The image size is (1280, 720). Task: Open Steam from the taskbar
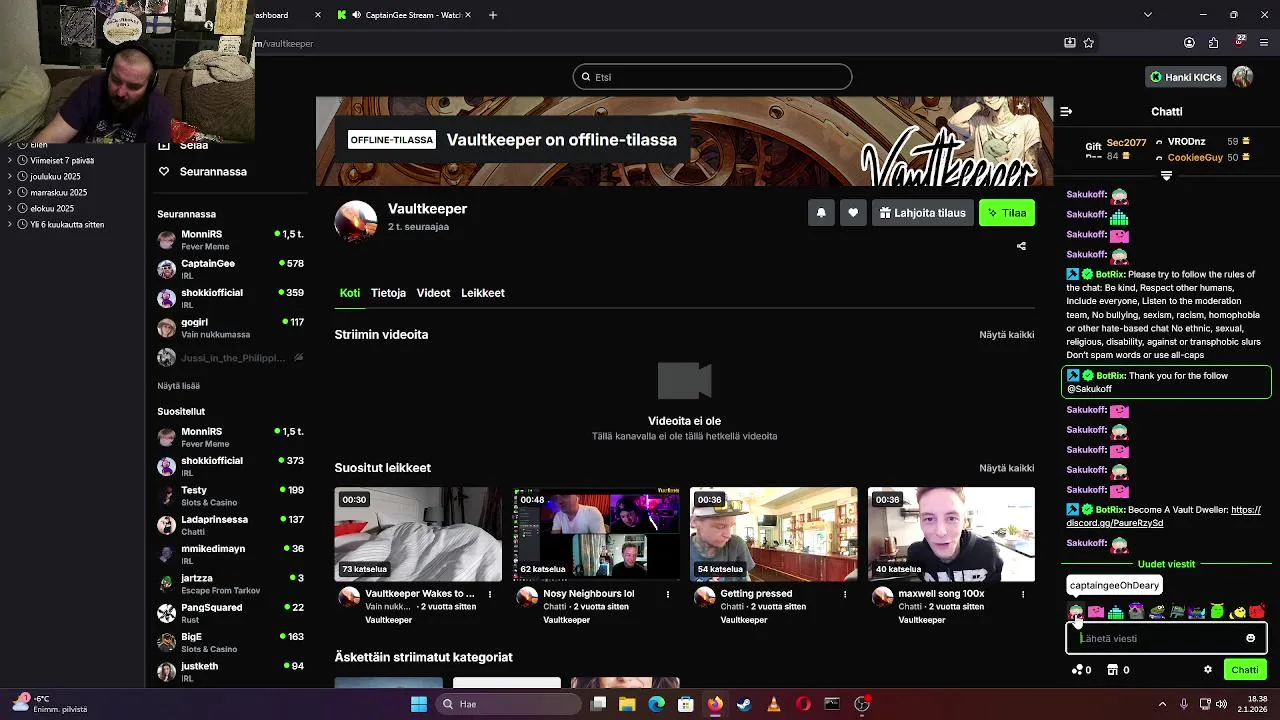[x=744, y=704]
